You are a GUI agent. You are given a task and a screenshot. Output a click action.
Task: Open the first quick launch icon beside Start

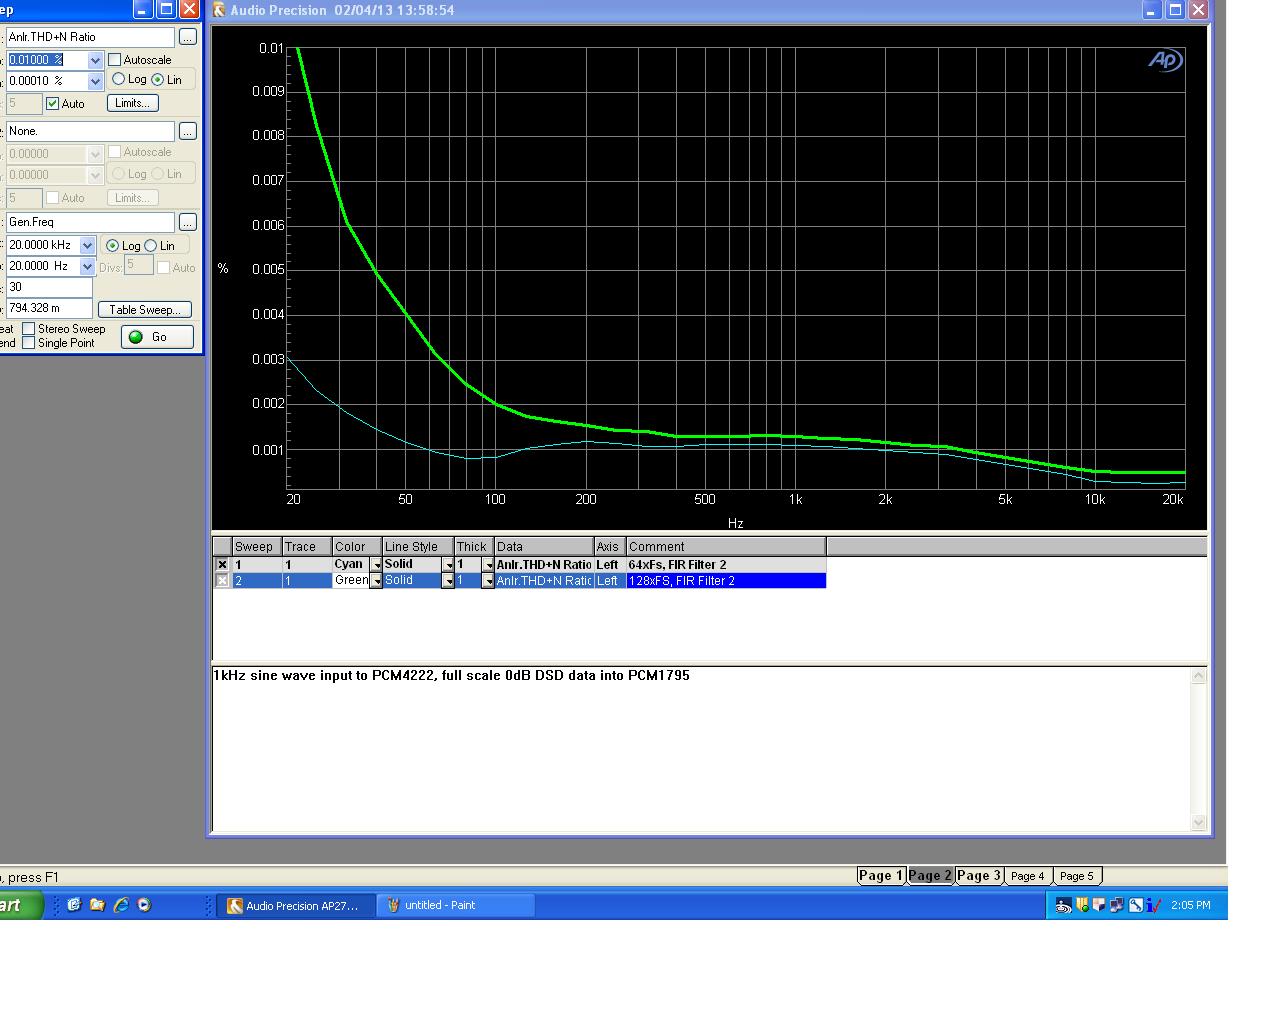point(73,904)
